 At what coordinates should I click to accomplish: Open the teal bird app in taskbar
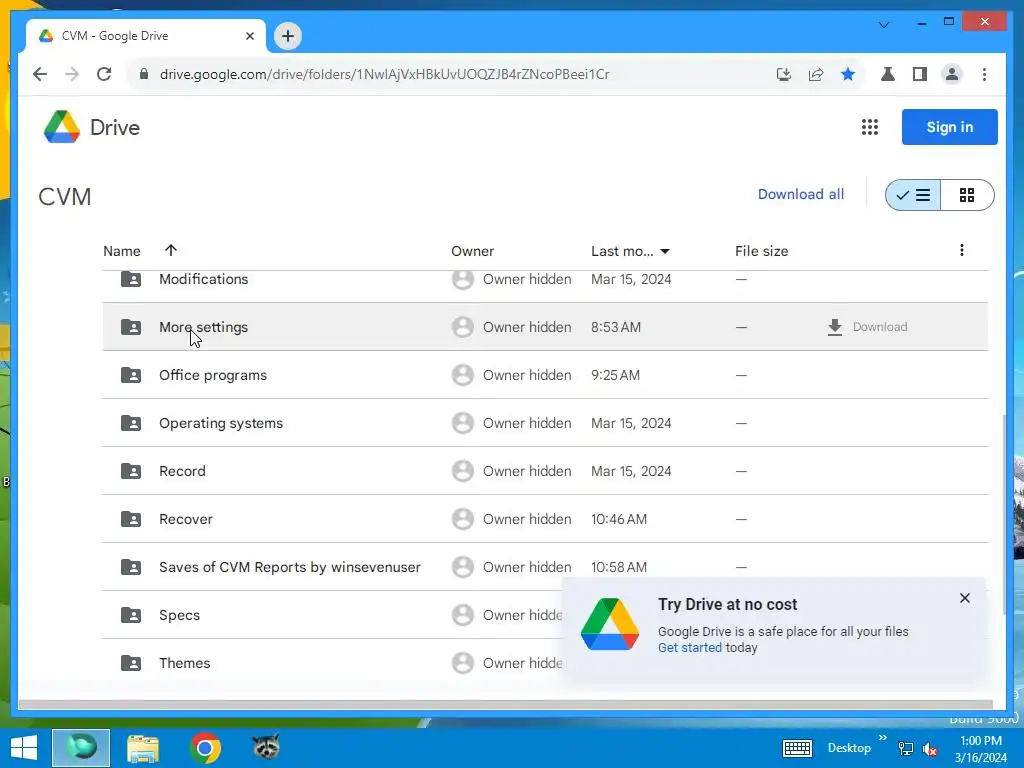81,748
